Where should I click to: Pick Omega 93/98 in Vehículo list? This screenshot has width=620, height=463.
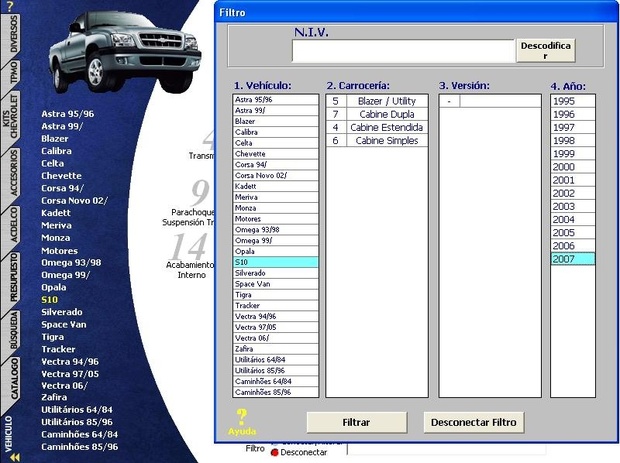coord(276,229)
